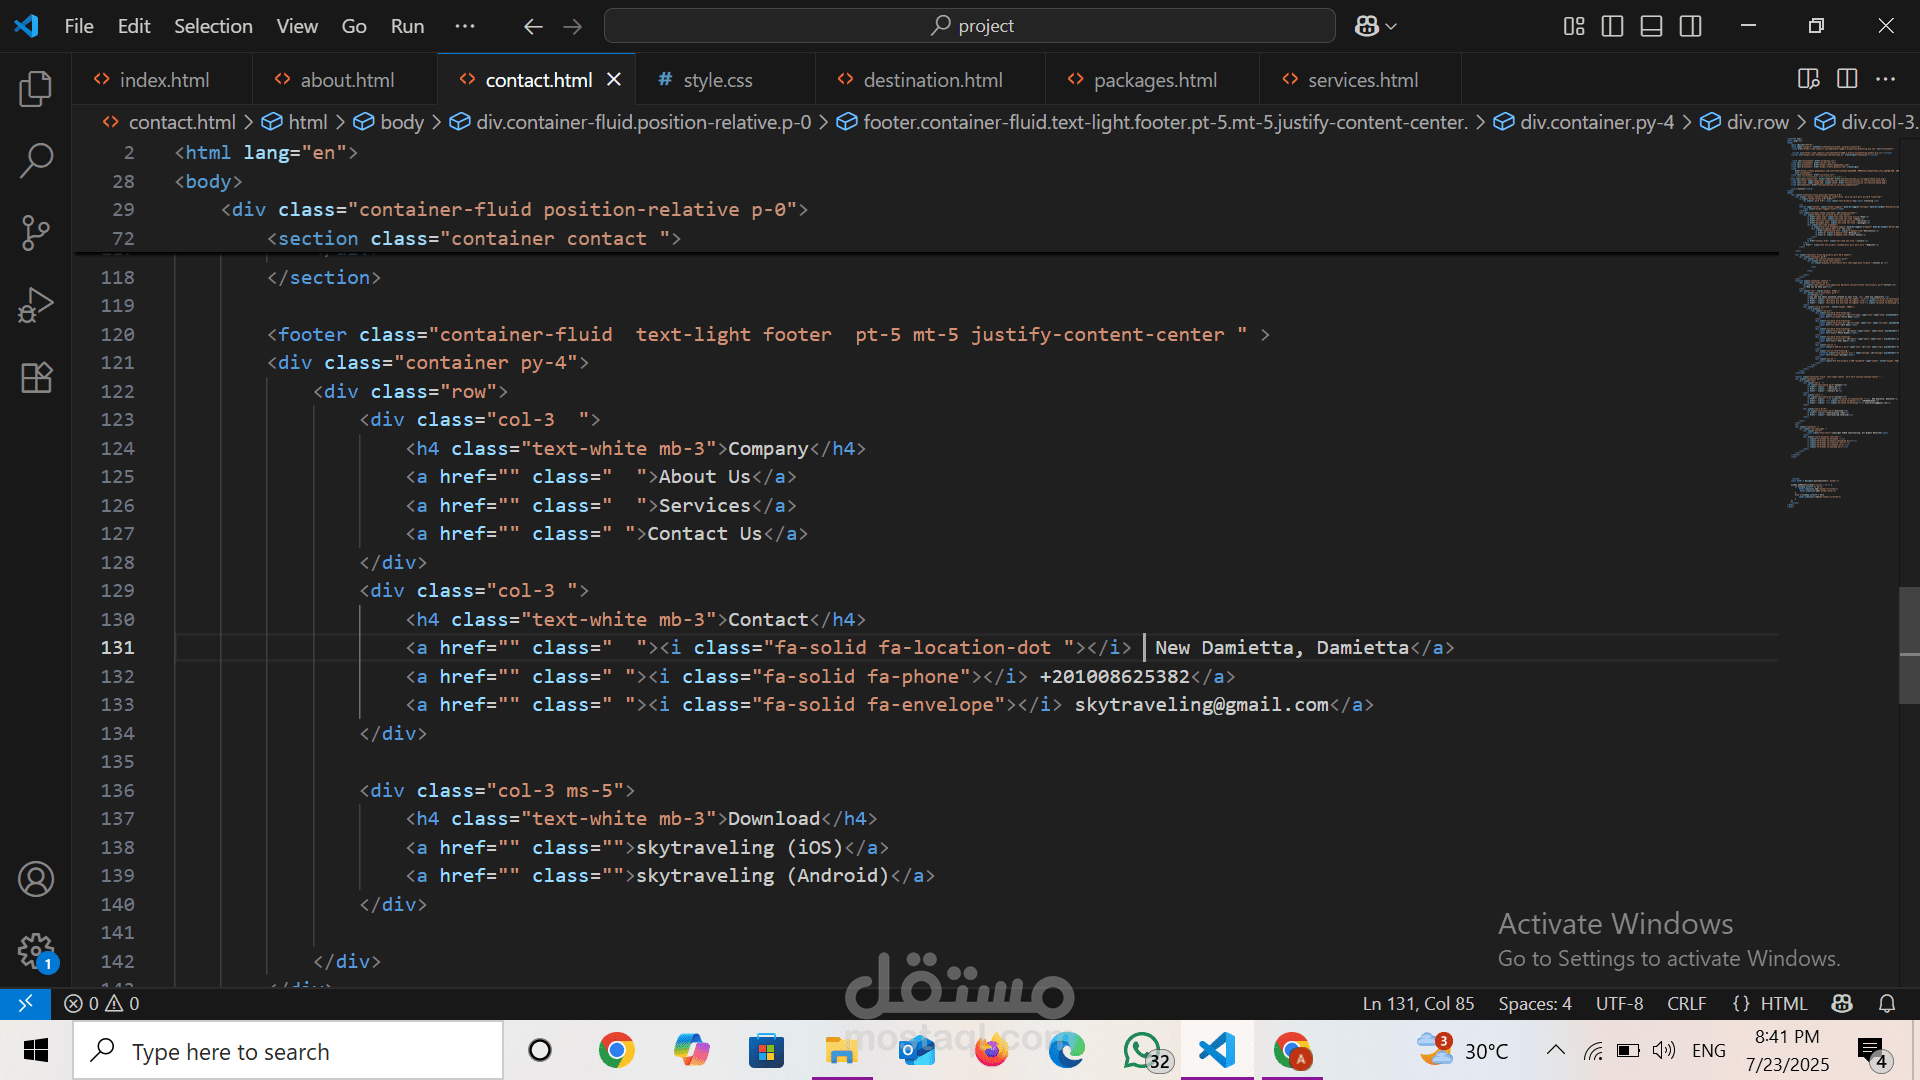Click the split editor right icon
This screenshot has width=1920, height=1080.
coord(1847,79)
